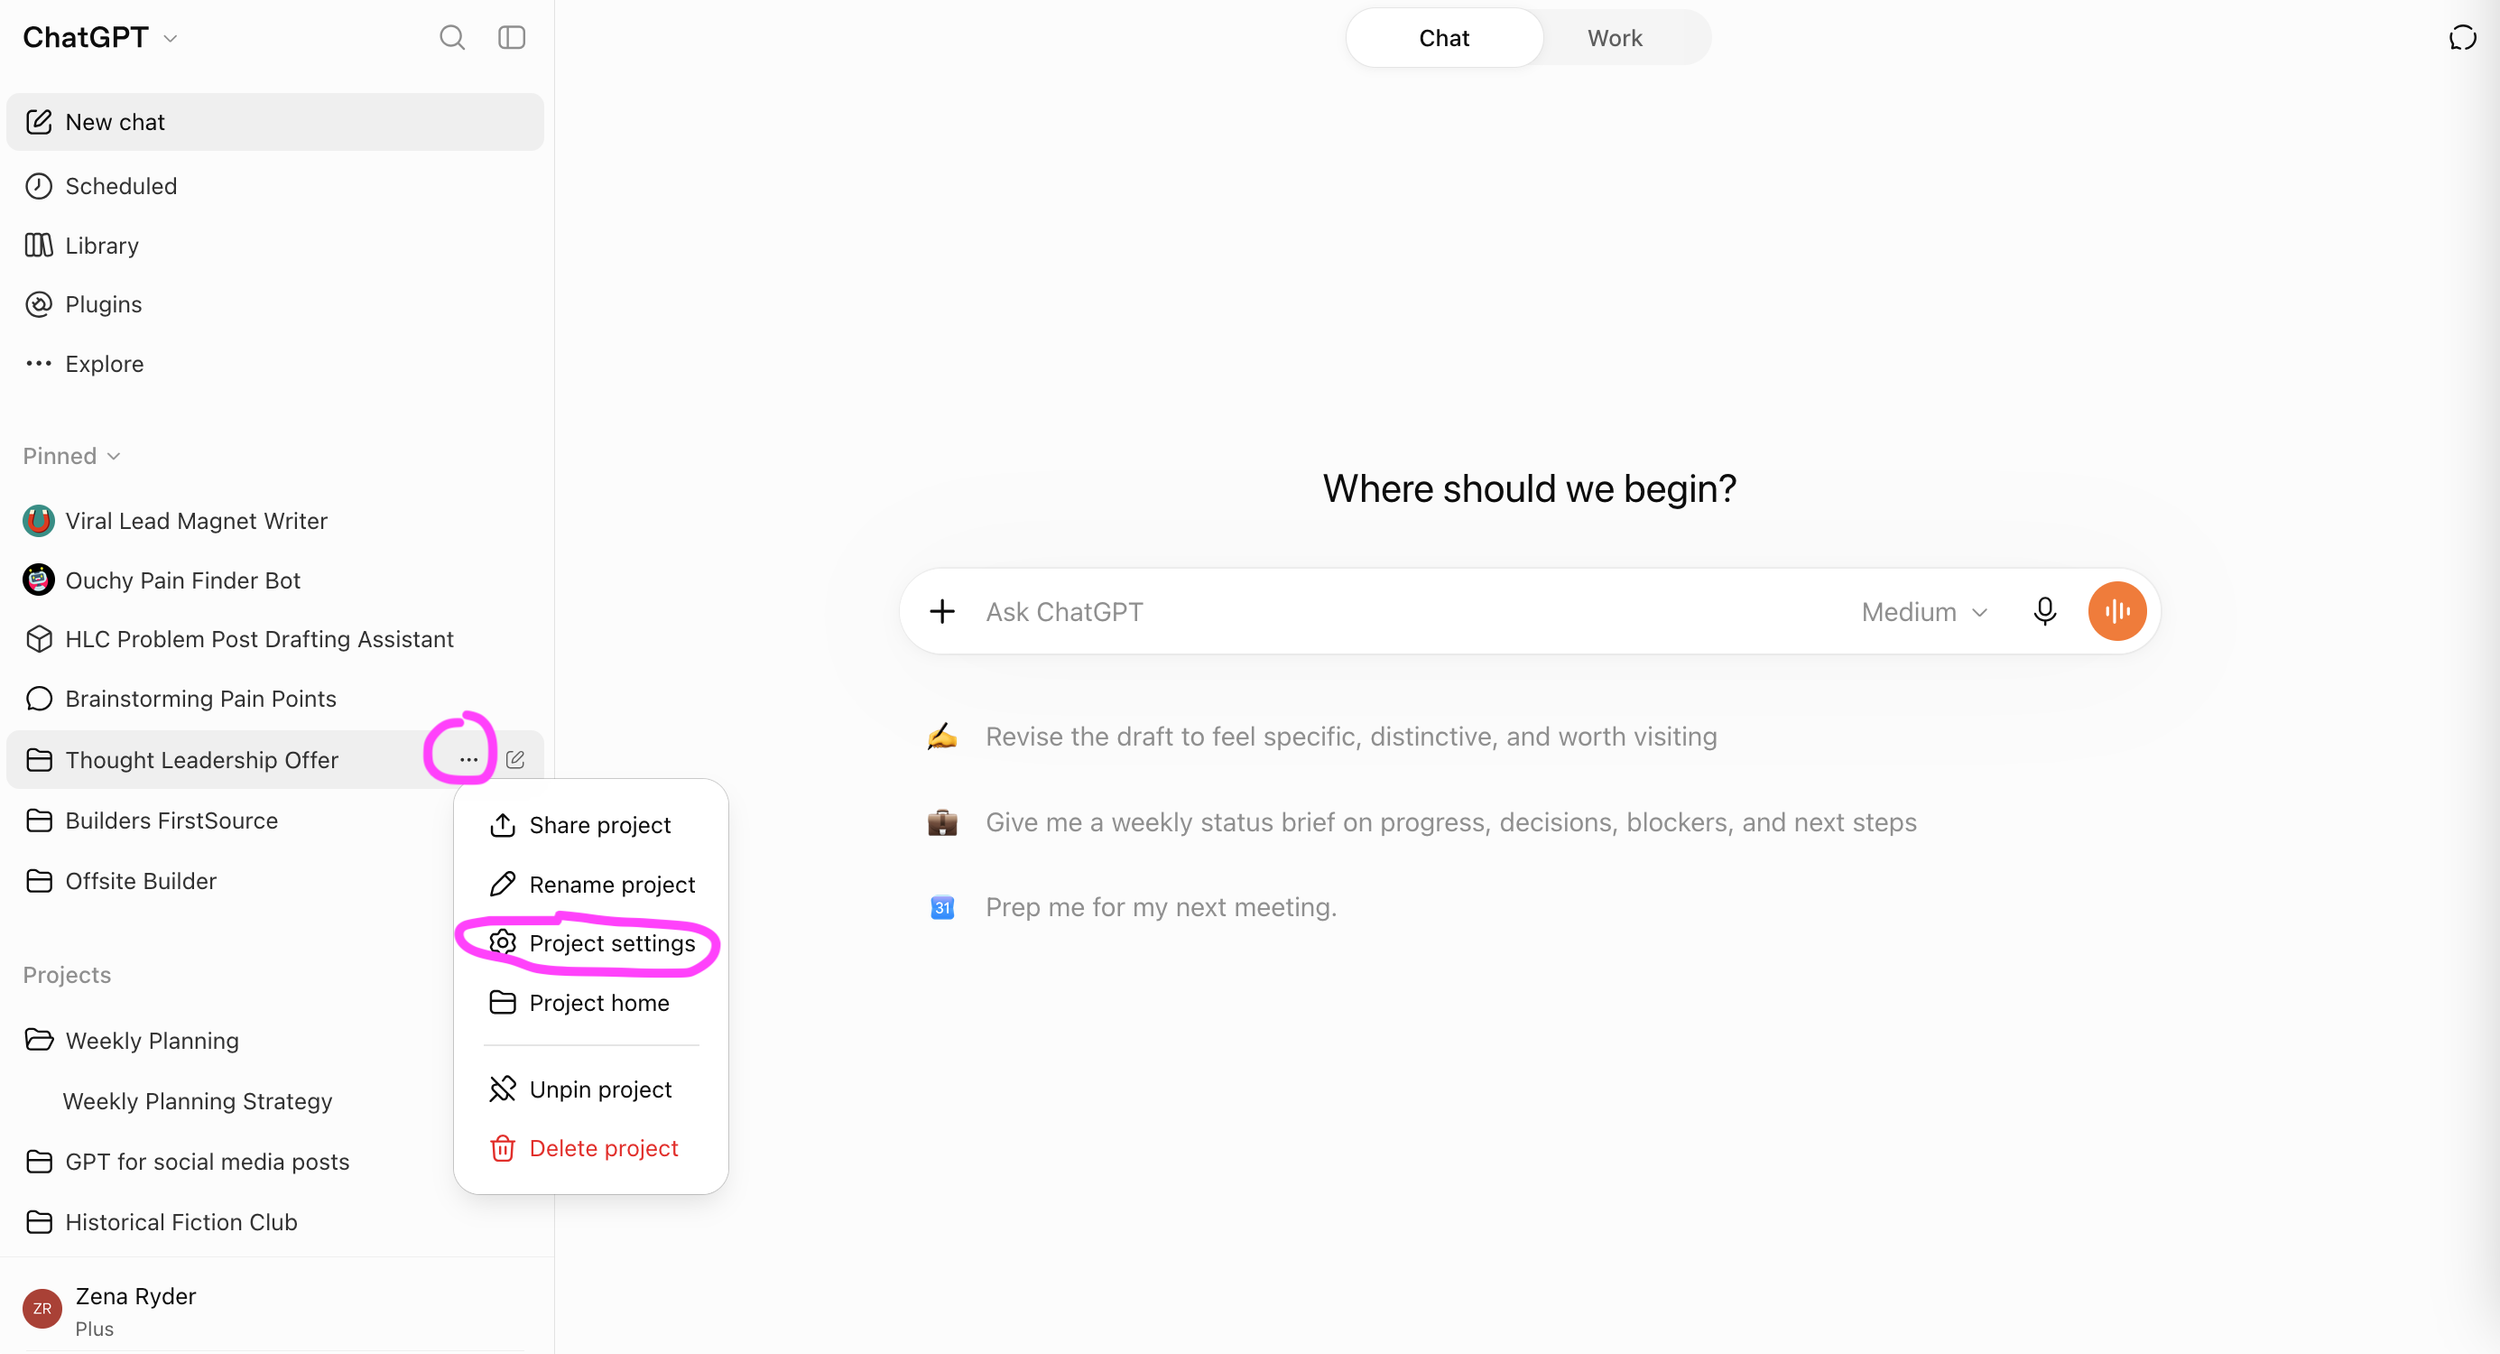Click the clock icon beside Scheduled
2500x1354 pixels.
[39, 186]
